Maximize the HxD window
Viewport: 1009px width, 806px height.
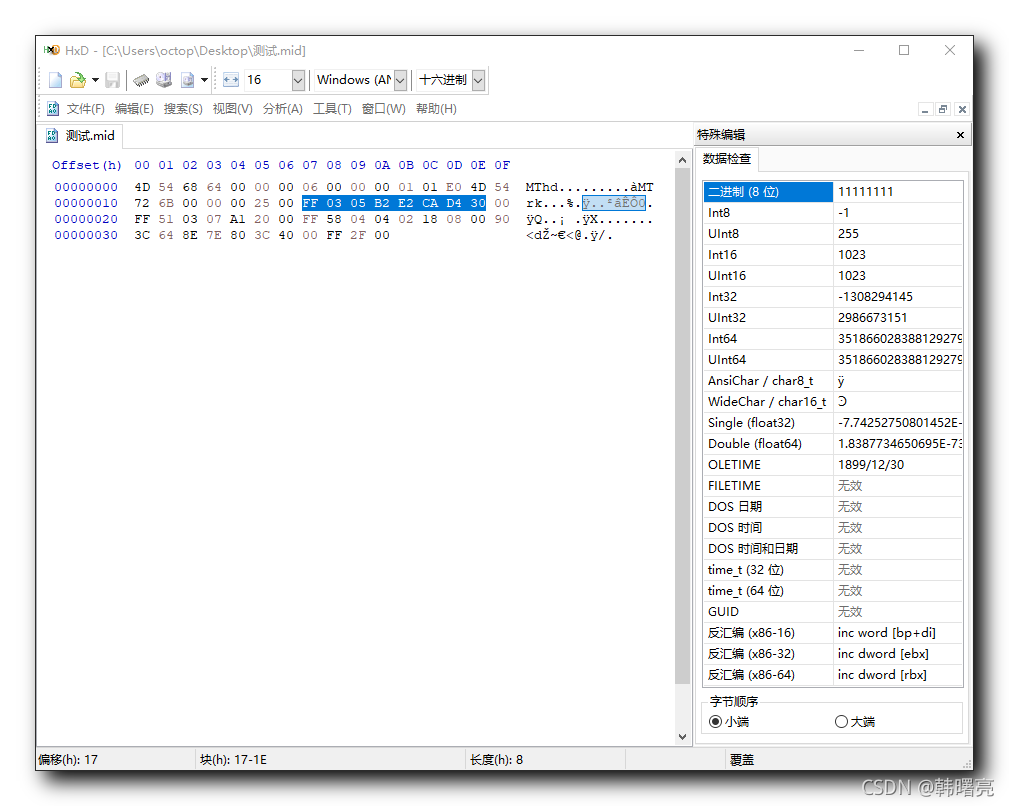point(904,50)
